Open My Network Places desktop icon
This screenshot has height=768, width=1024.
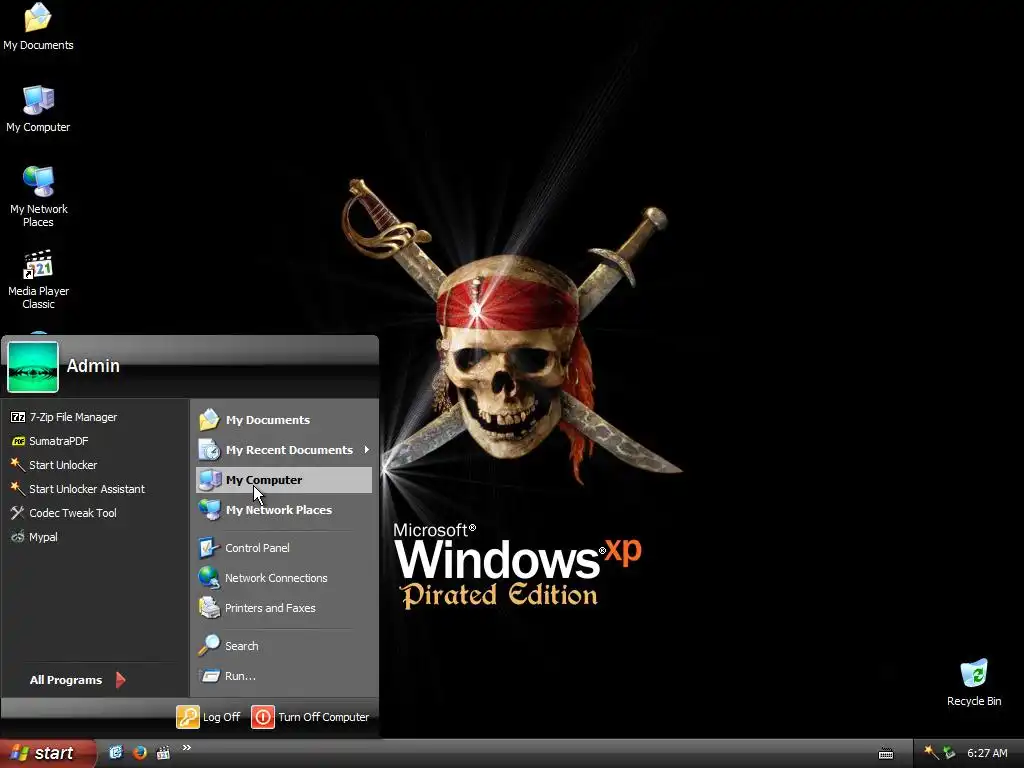[38, 196]
